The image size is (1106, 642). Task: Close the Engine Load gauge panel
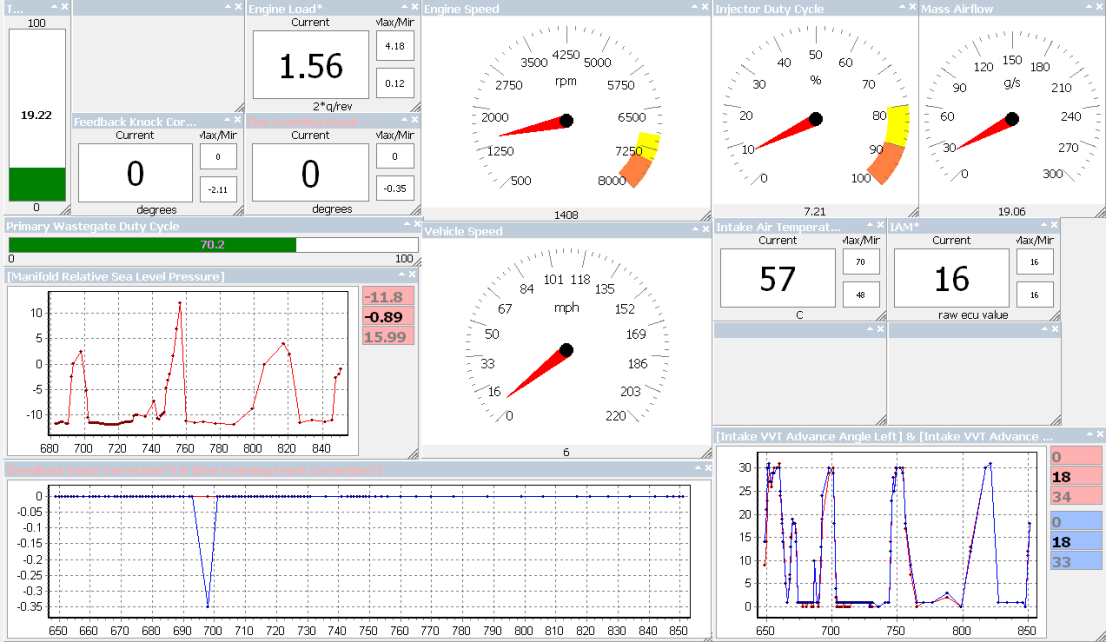coord(414,8)
